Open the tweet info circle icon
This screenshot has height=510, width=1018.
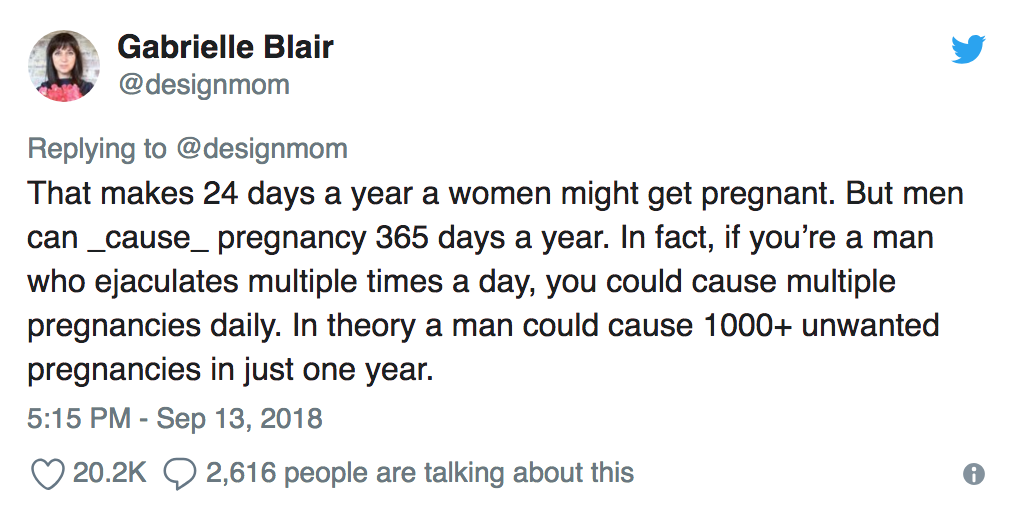coord(974,474)
